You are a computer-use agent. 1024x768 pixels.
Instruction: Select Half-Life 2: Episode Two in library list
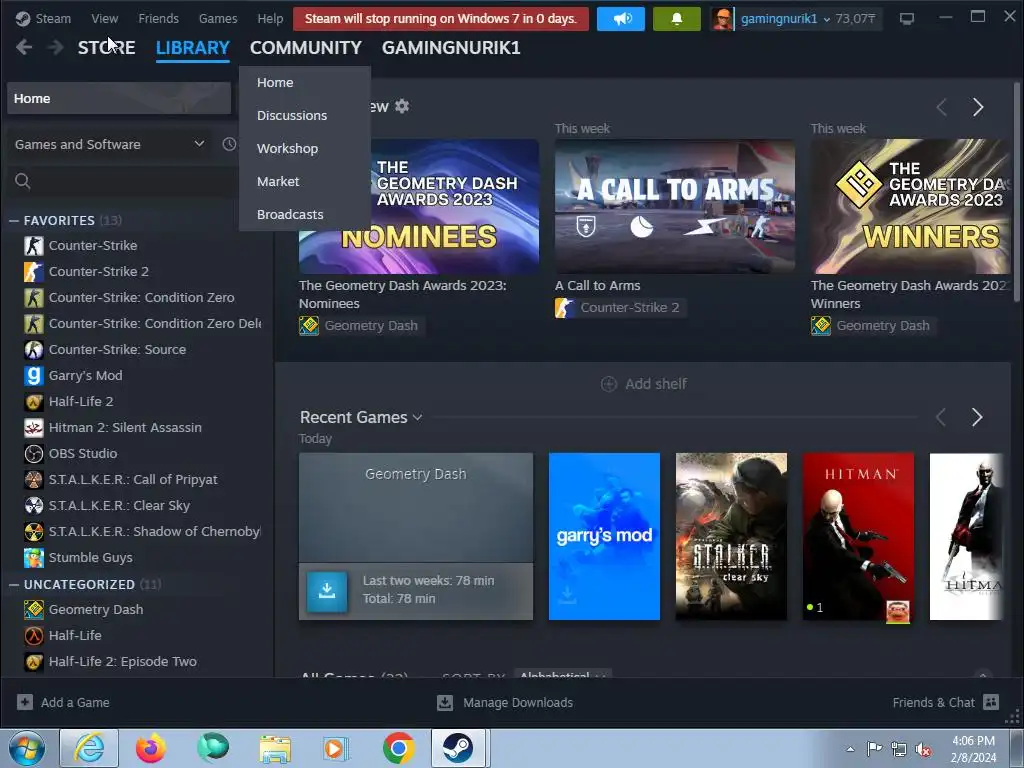123,662
